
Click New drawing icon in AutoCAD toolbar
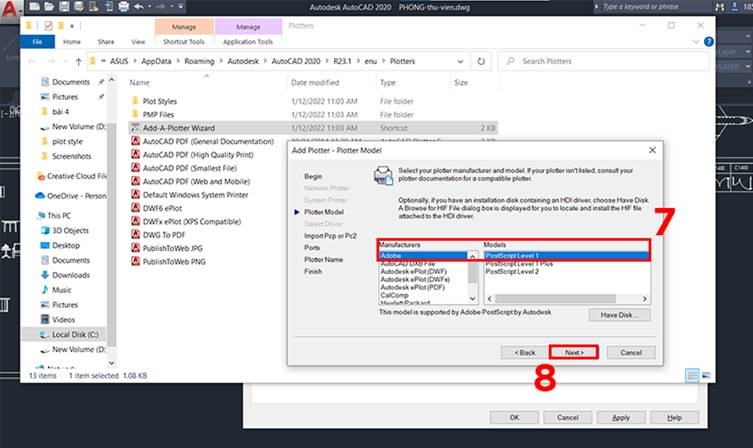[x=34, y=7]
